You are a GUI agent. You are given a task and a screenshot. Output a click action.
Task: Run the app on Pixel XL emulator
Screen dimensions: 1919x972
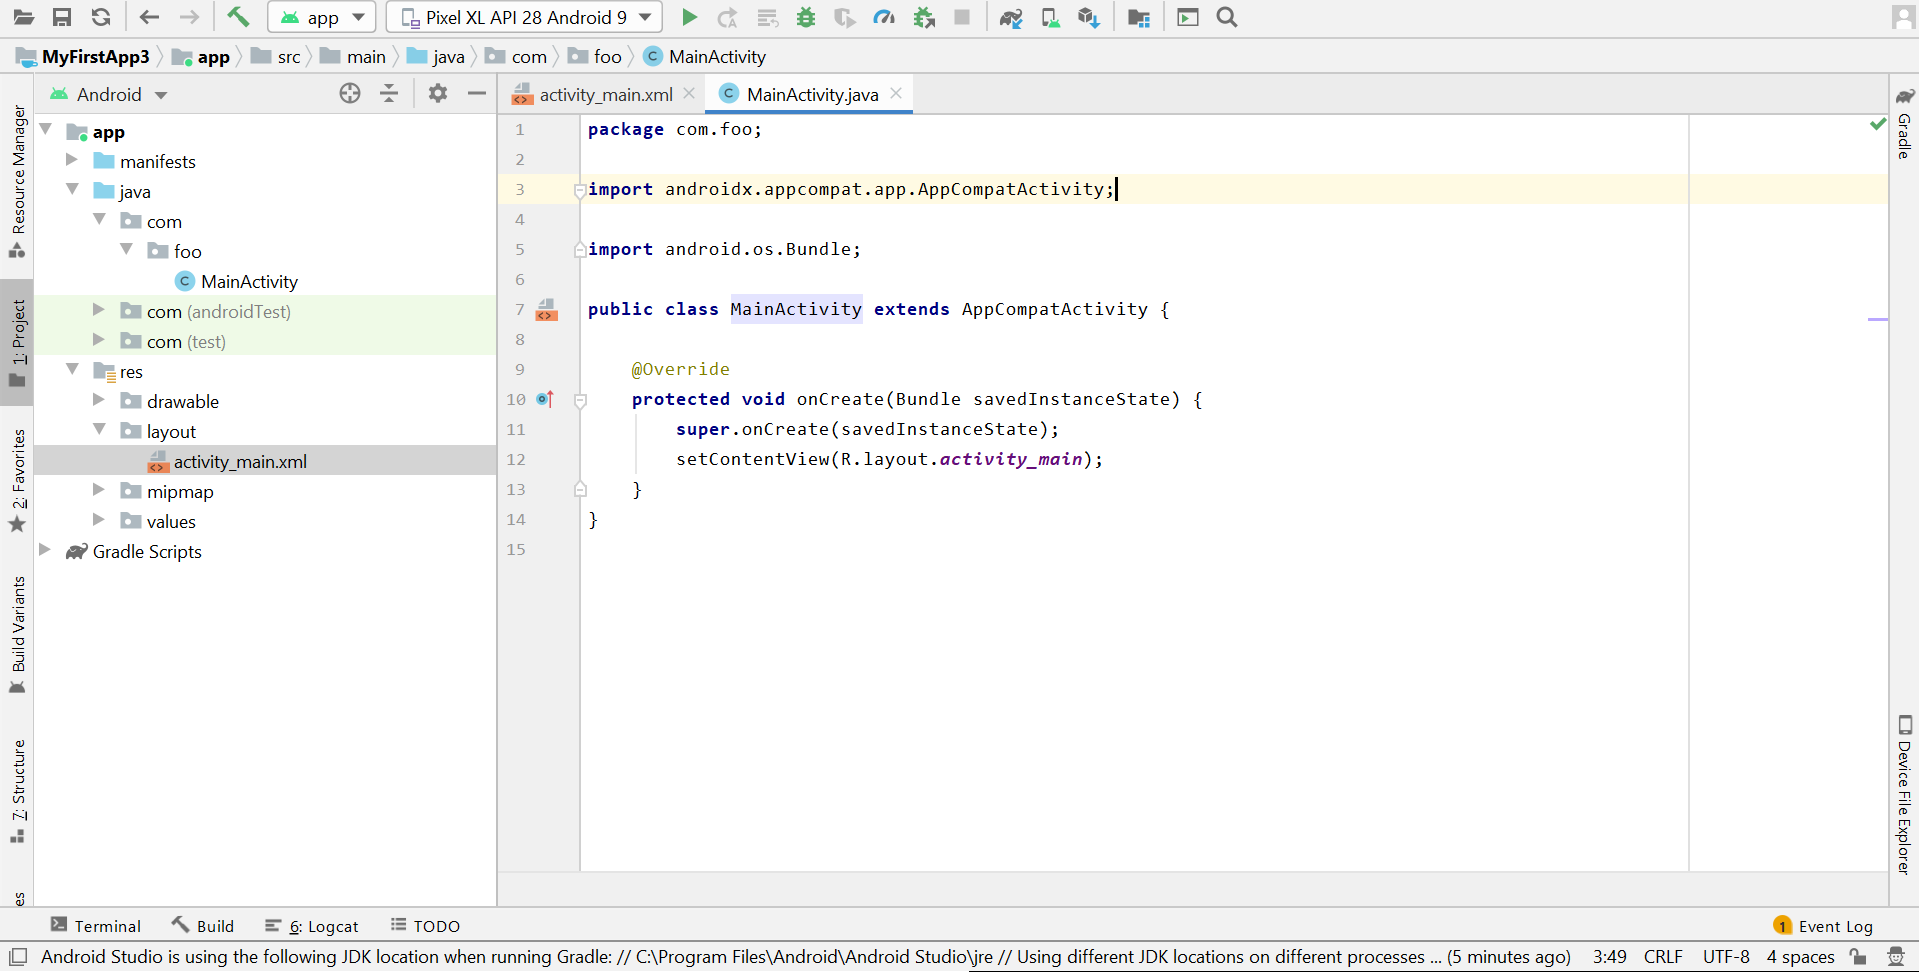[x=689, y=17]
